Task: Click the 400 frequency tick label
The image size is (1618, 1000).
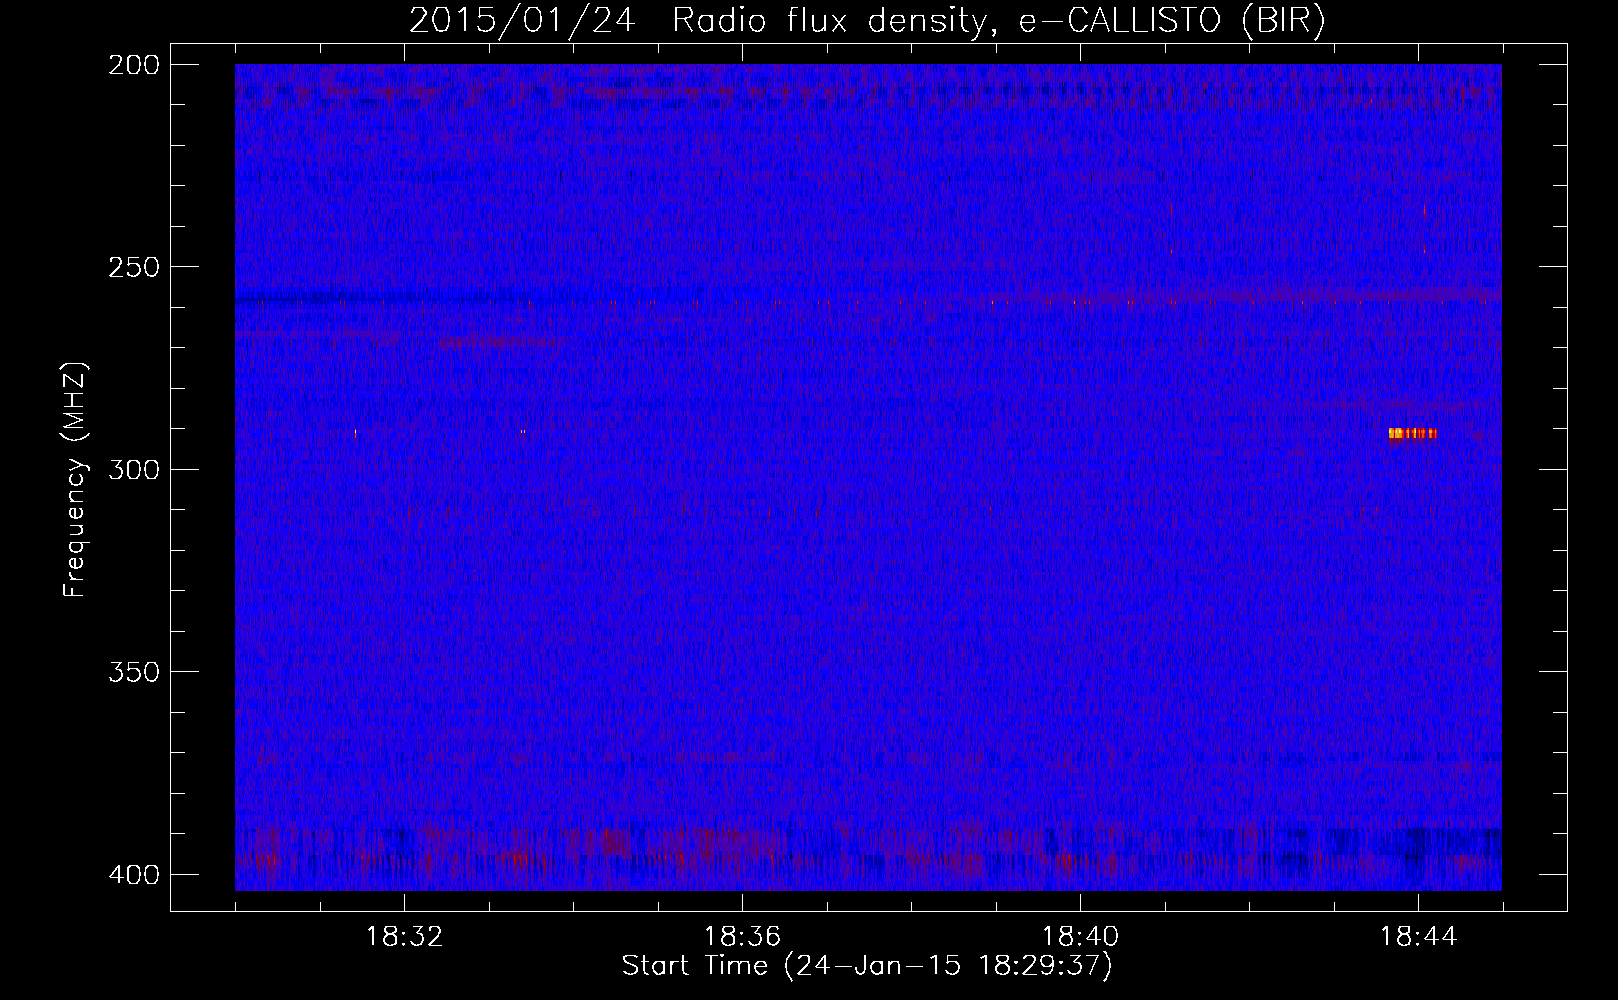Action: click(134, 875)
